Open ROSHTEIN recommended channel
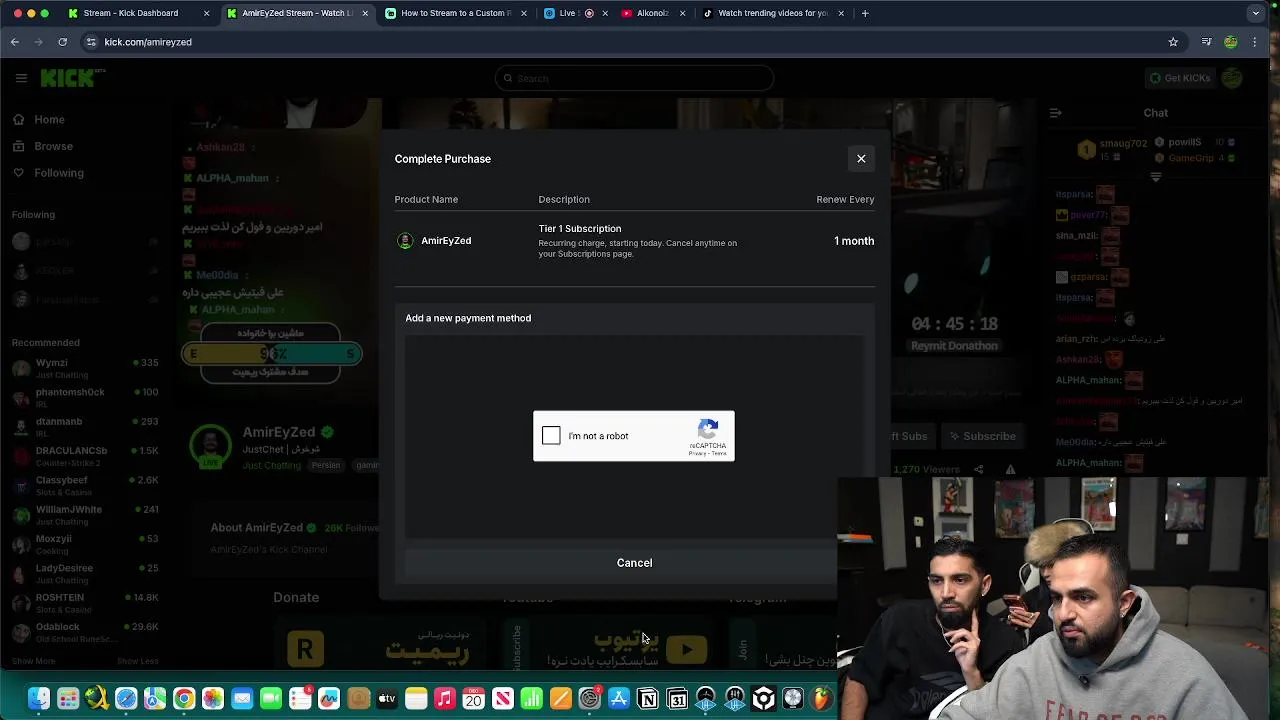This screenshot has width=1280, height=720. click(x=85, y=602)
